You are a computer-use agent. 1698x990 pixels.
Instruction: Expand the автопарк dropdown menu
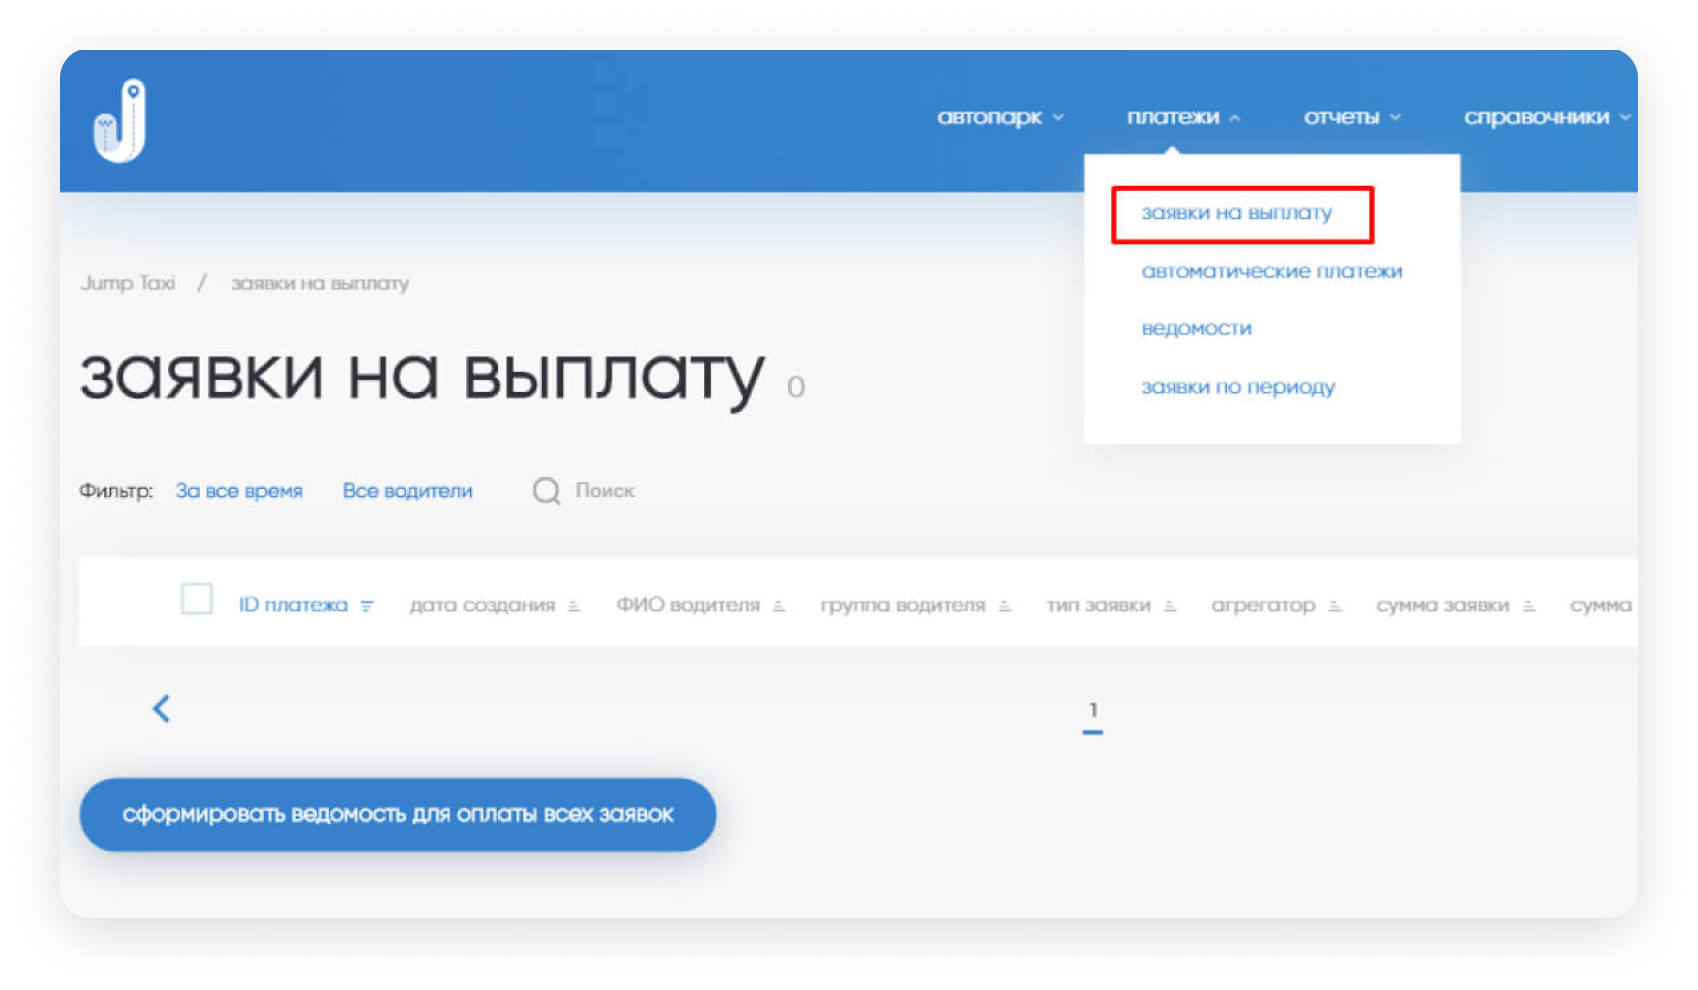click(x=999, y=117)
